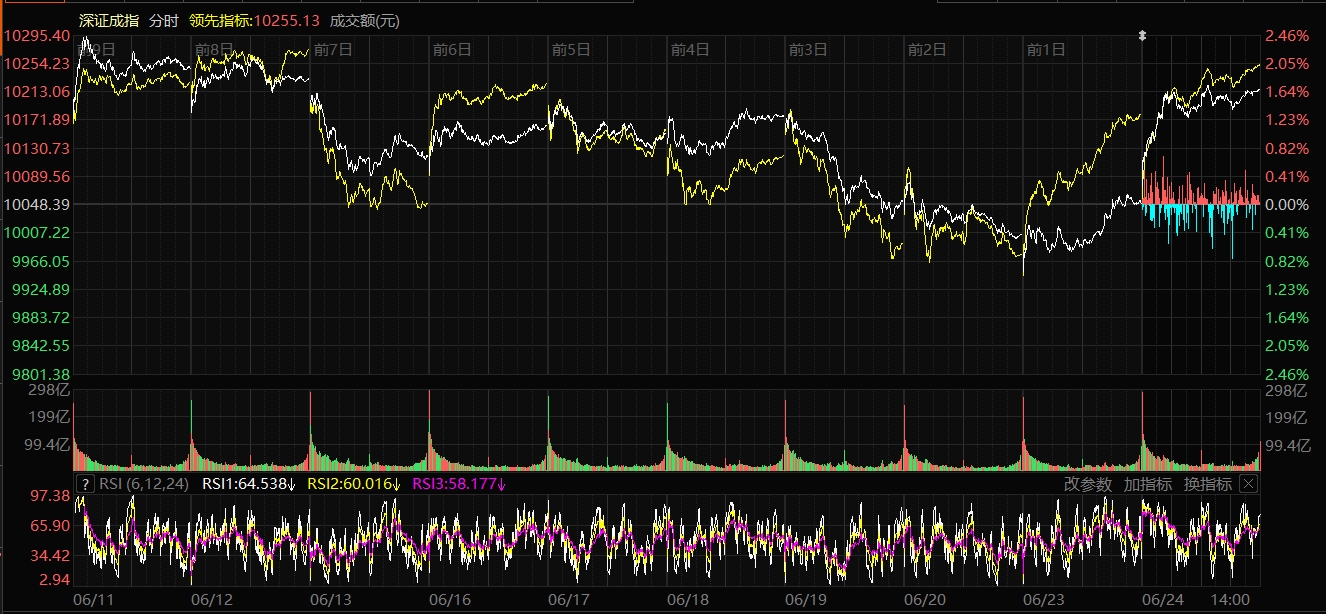Click the 2.94 RSI axis value

coord(55,580)
